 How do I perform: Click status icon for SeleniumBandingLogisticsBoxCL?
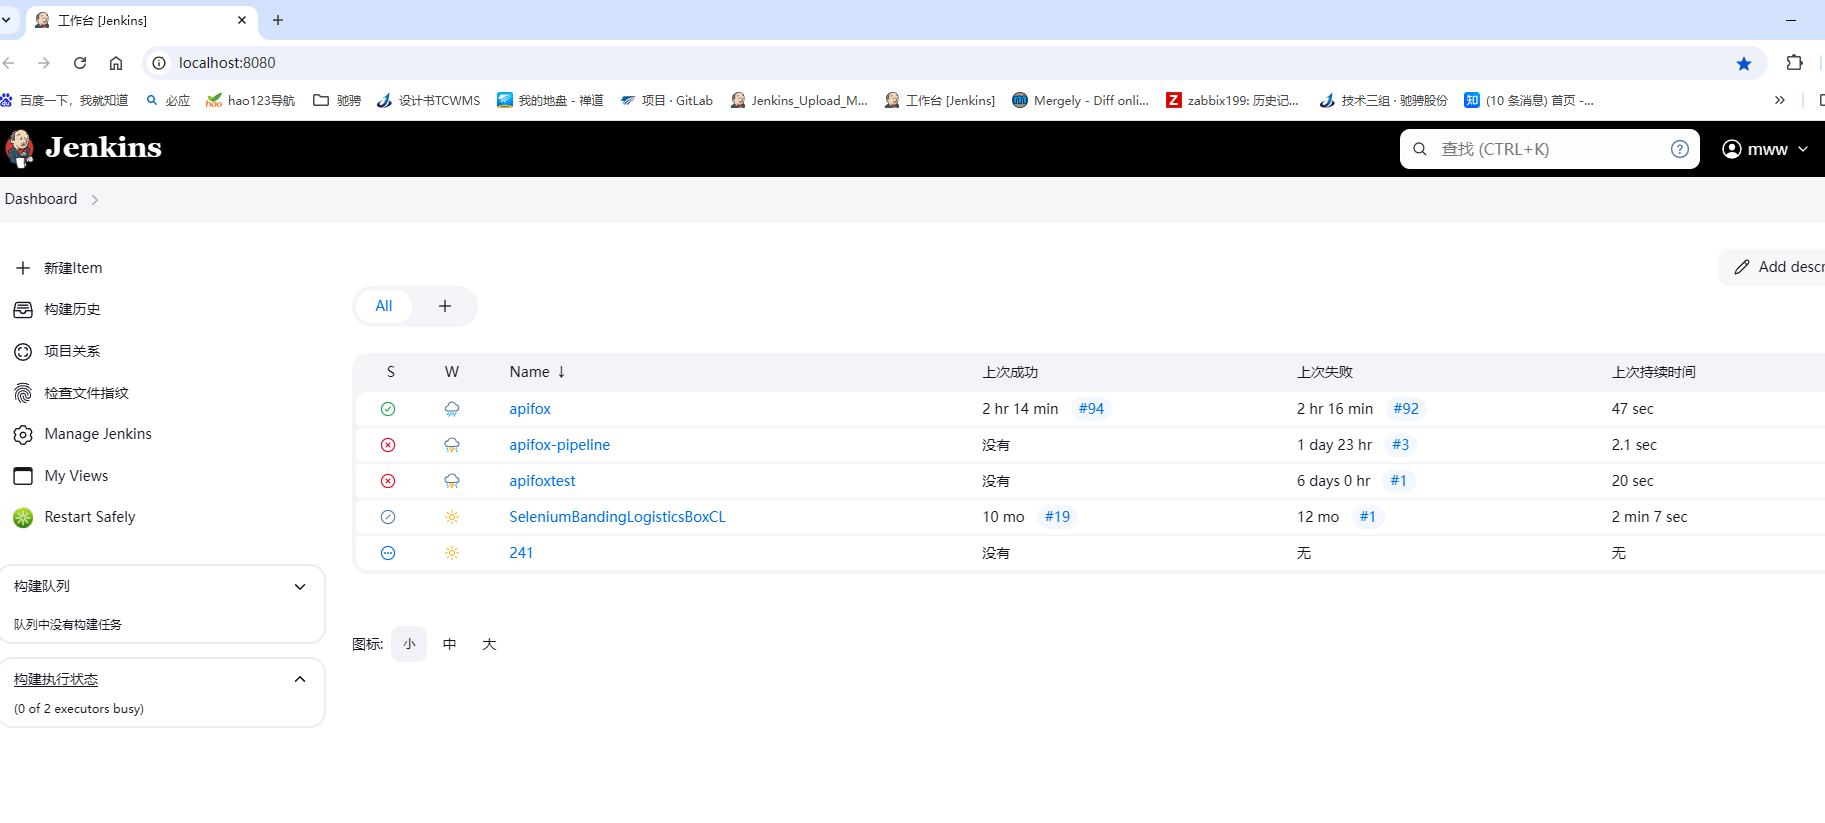tap(388, 517)
